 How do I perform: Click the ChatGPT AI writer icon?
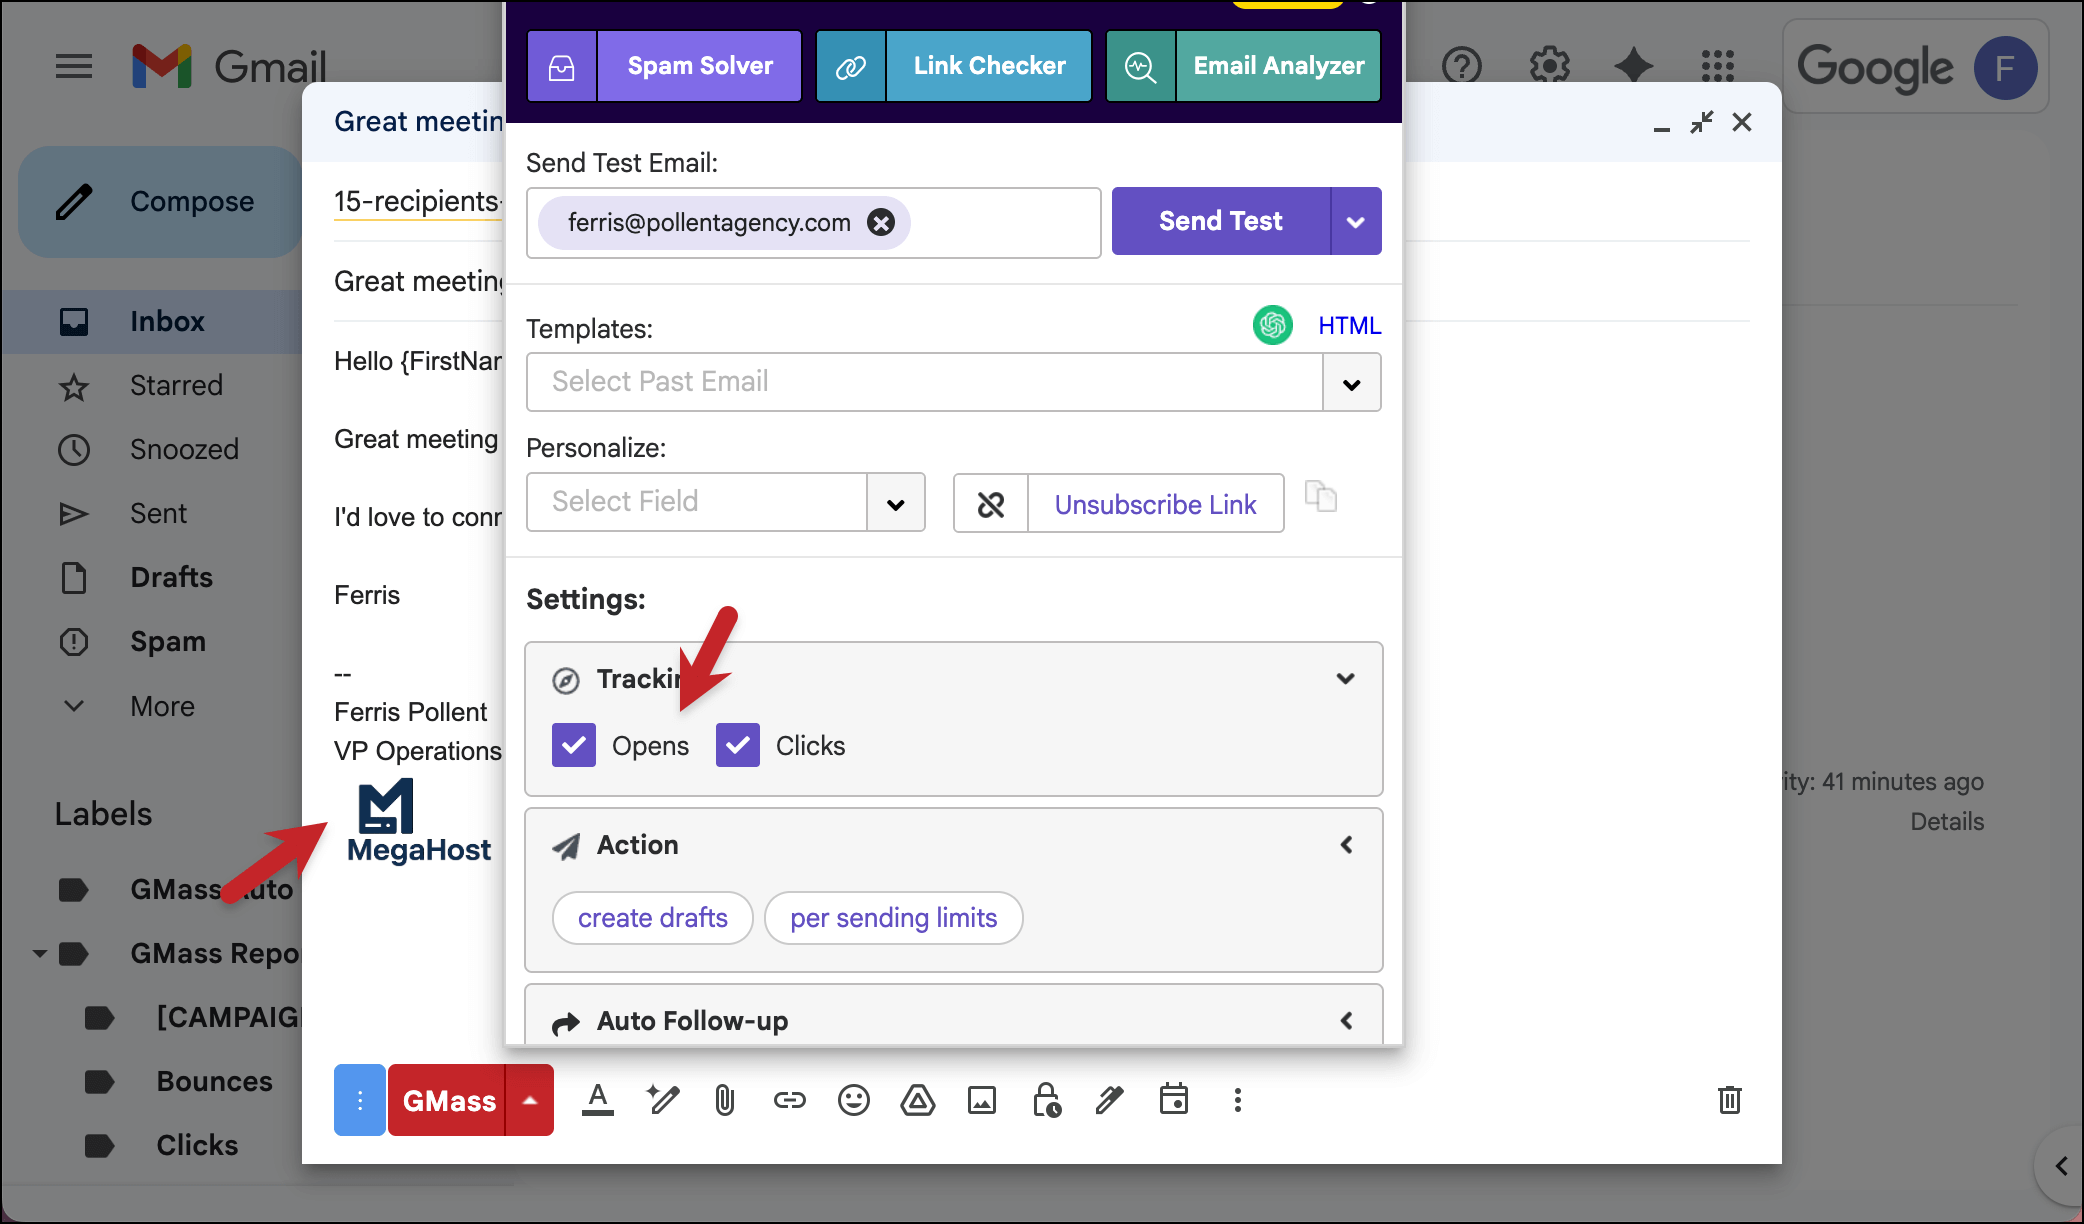1272,325
